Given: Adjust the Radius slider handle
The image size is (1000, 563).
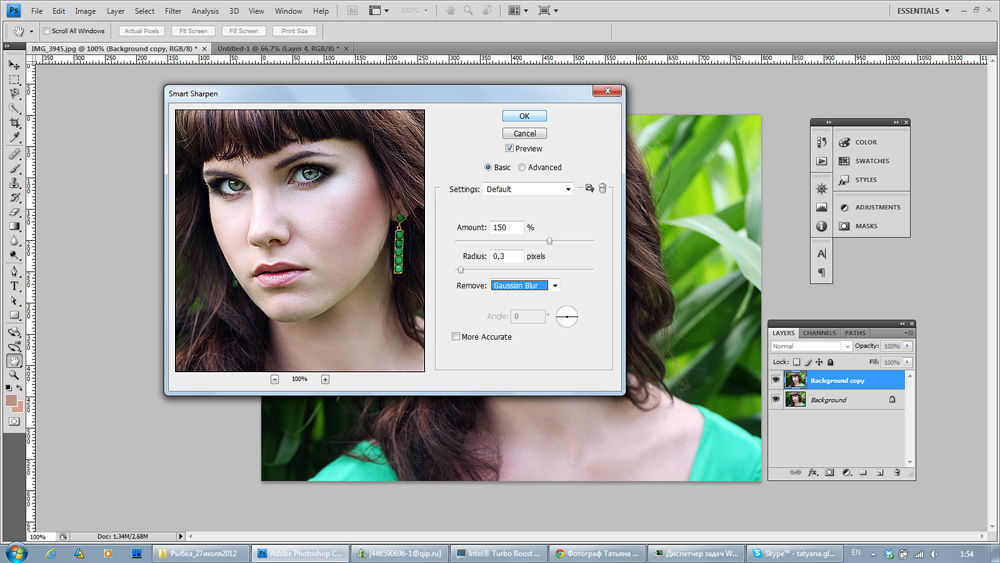Looking at the screenshot, I should pyautogui.click(x=460, y=270).
